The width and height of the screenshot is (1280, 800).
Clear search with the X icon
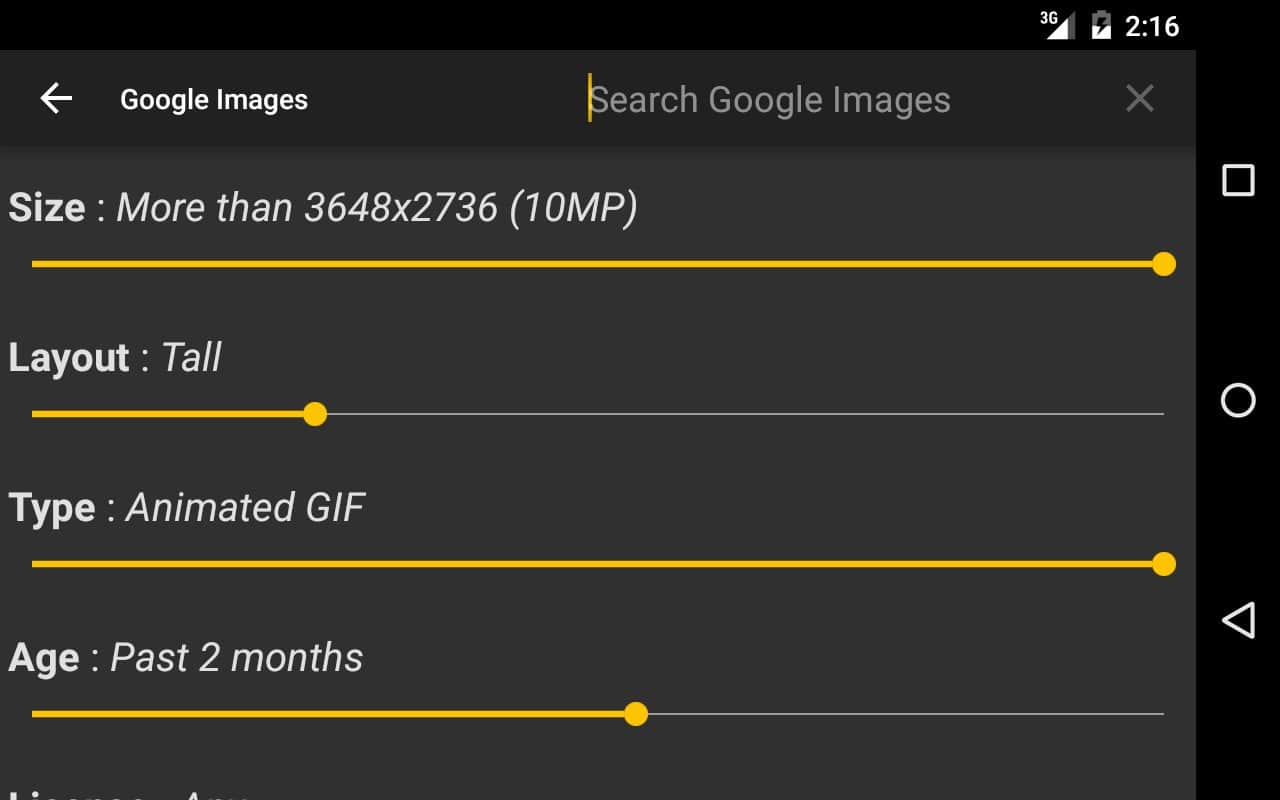(x=1139, y=98)
